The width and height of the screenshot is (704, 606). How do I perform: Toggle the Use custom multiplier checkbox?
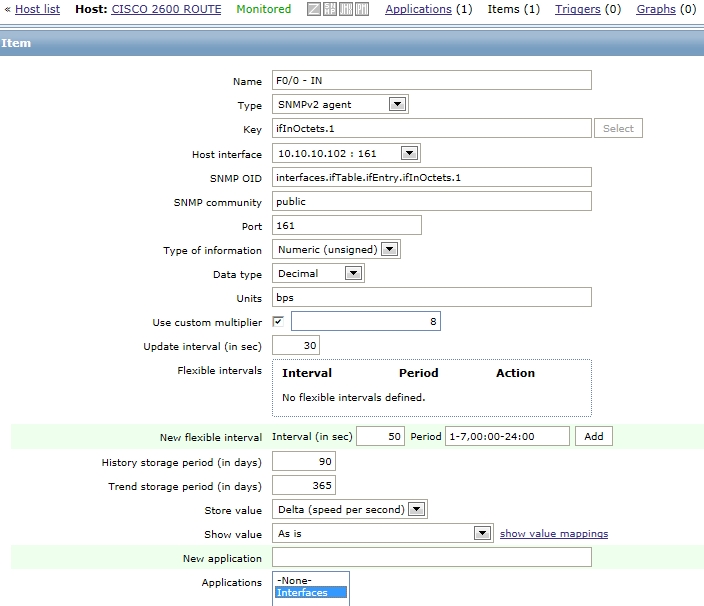tap(278, 321)
